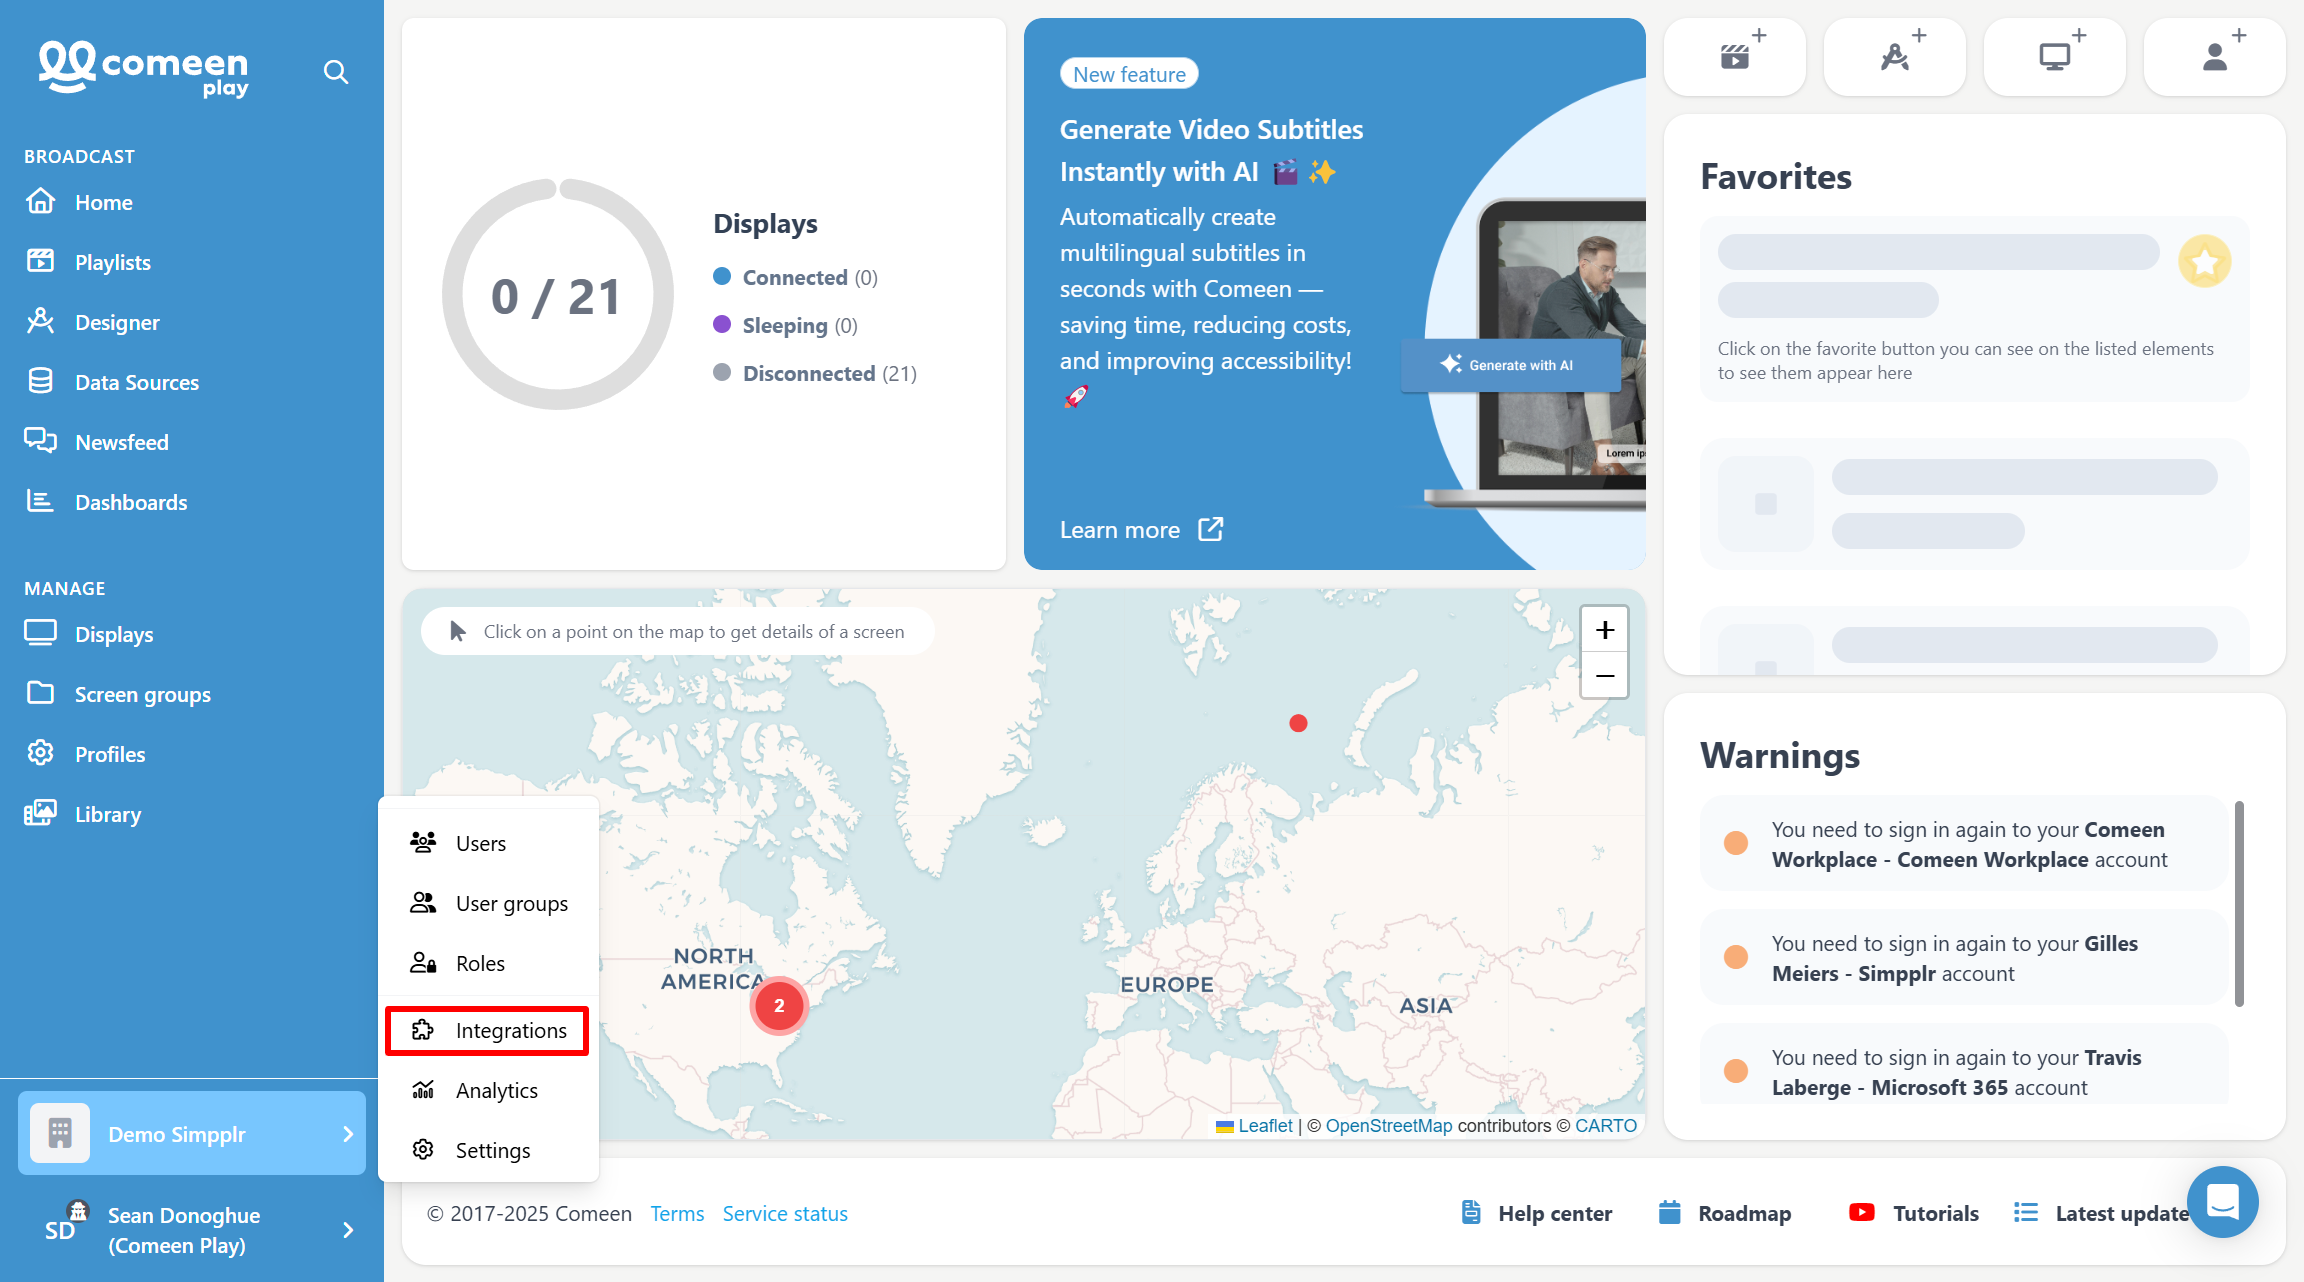Click the Leaflet attribution link
The image size is (2304, 1282).
[x=1265, y=1125]
